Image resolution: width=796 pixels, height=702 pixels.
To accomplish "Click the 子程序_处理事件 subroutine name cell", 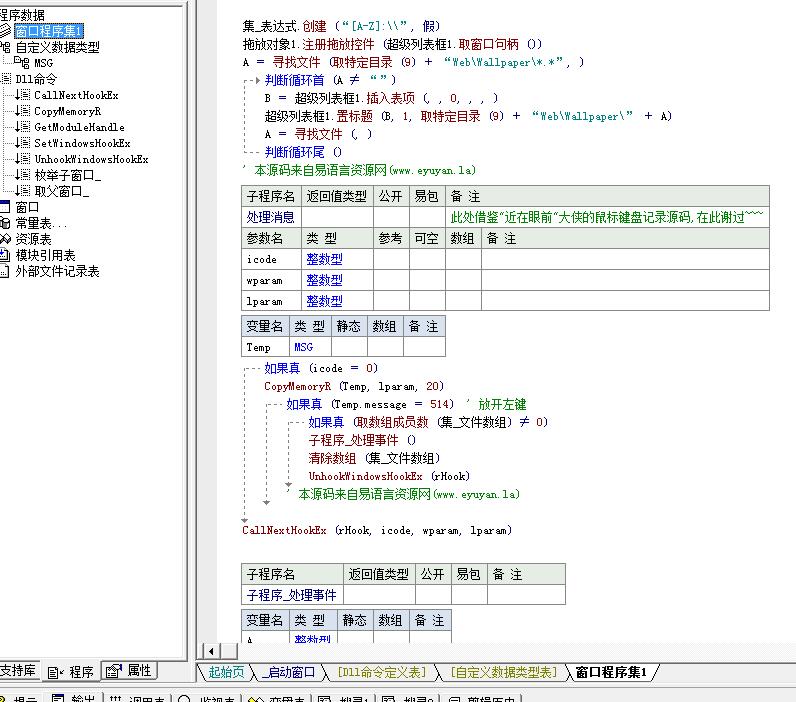I will 292,595.
